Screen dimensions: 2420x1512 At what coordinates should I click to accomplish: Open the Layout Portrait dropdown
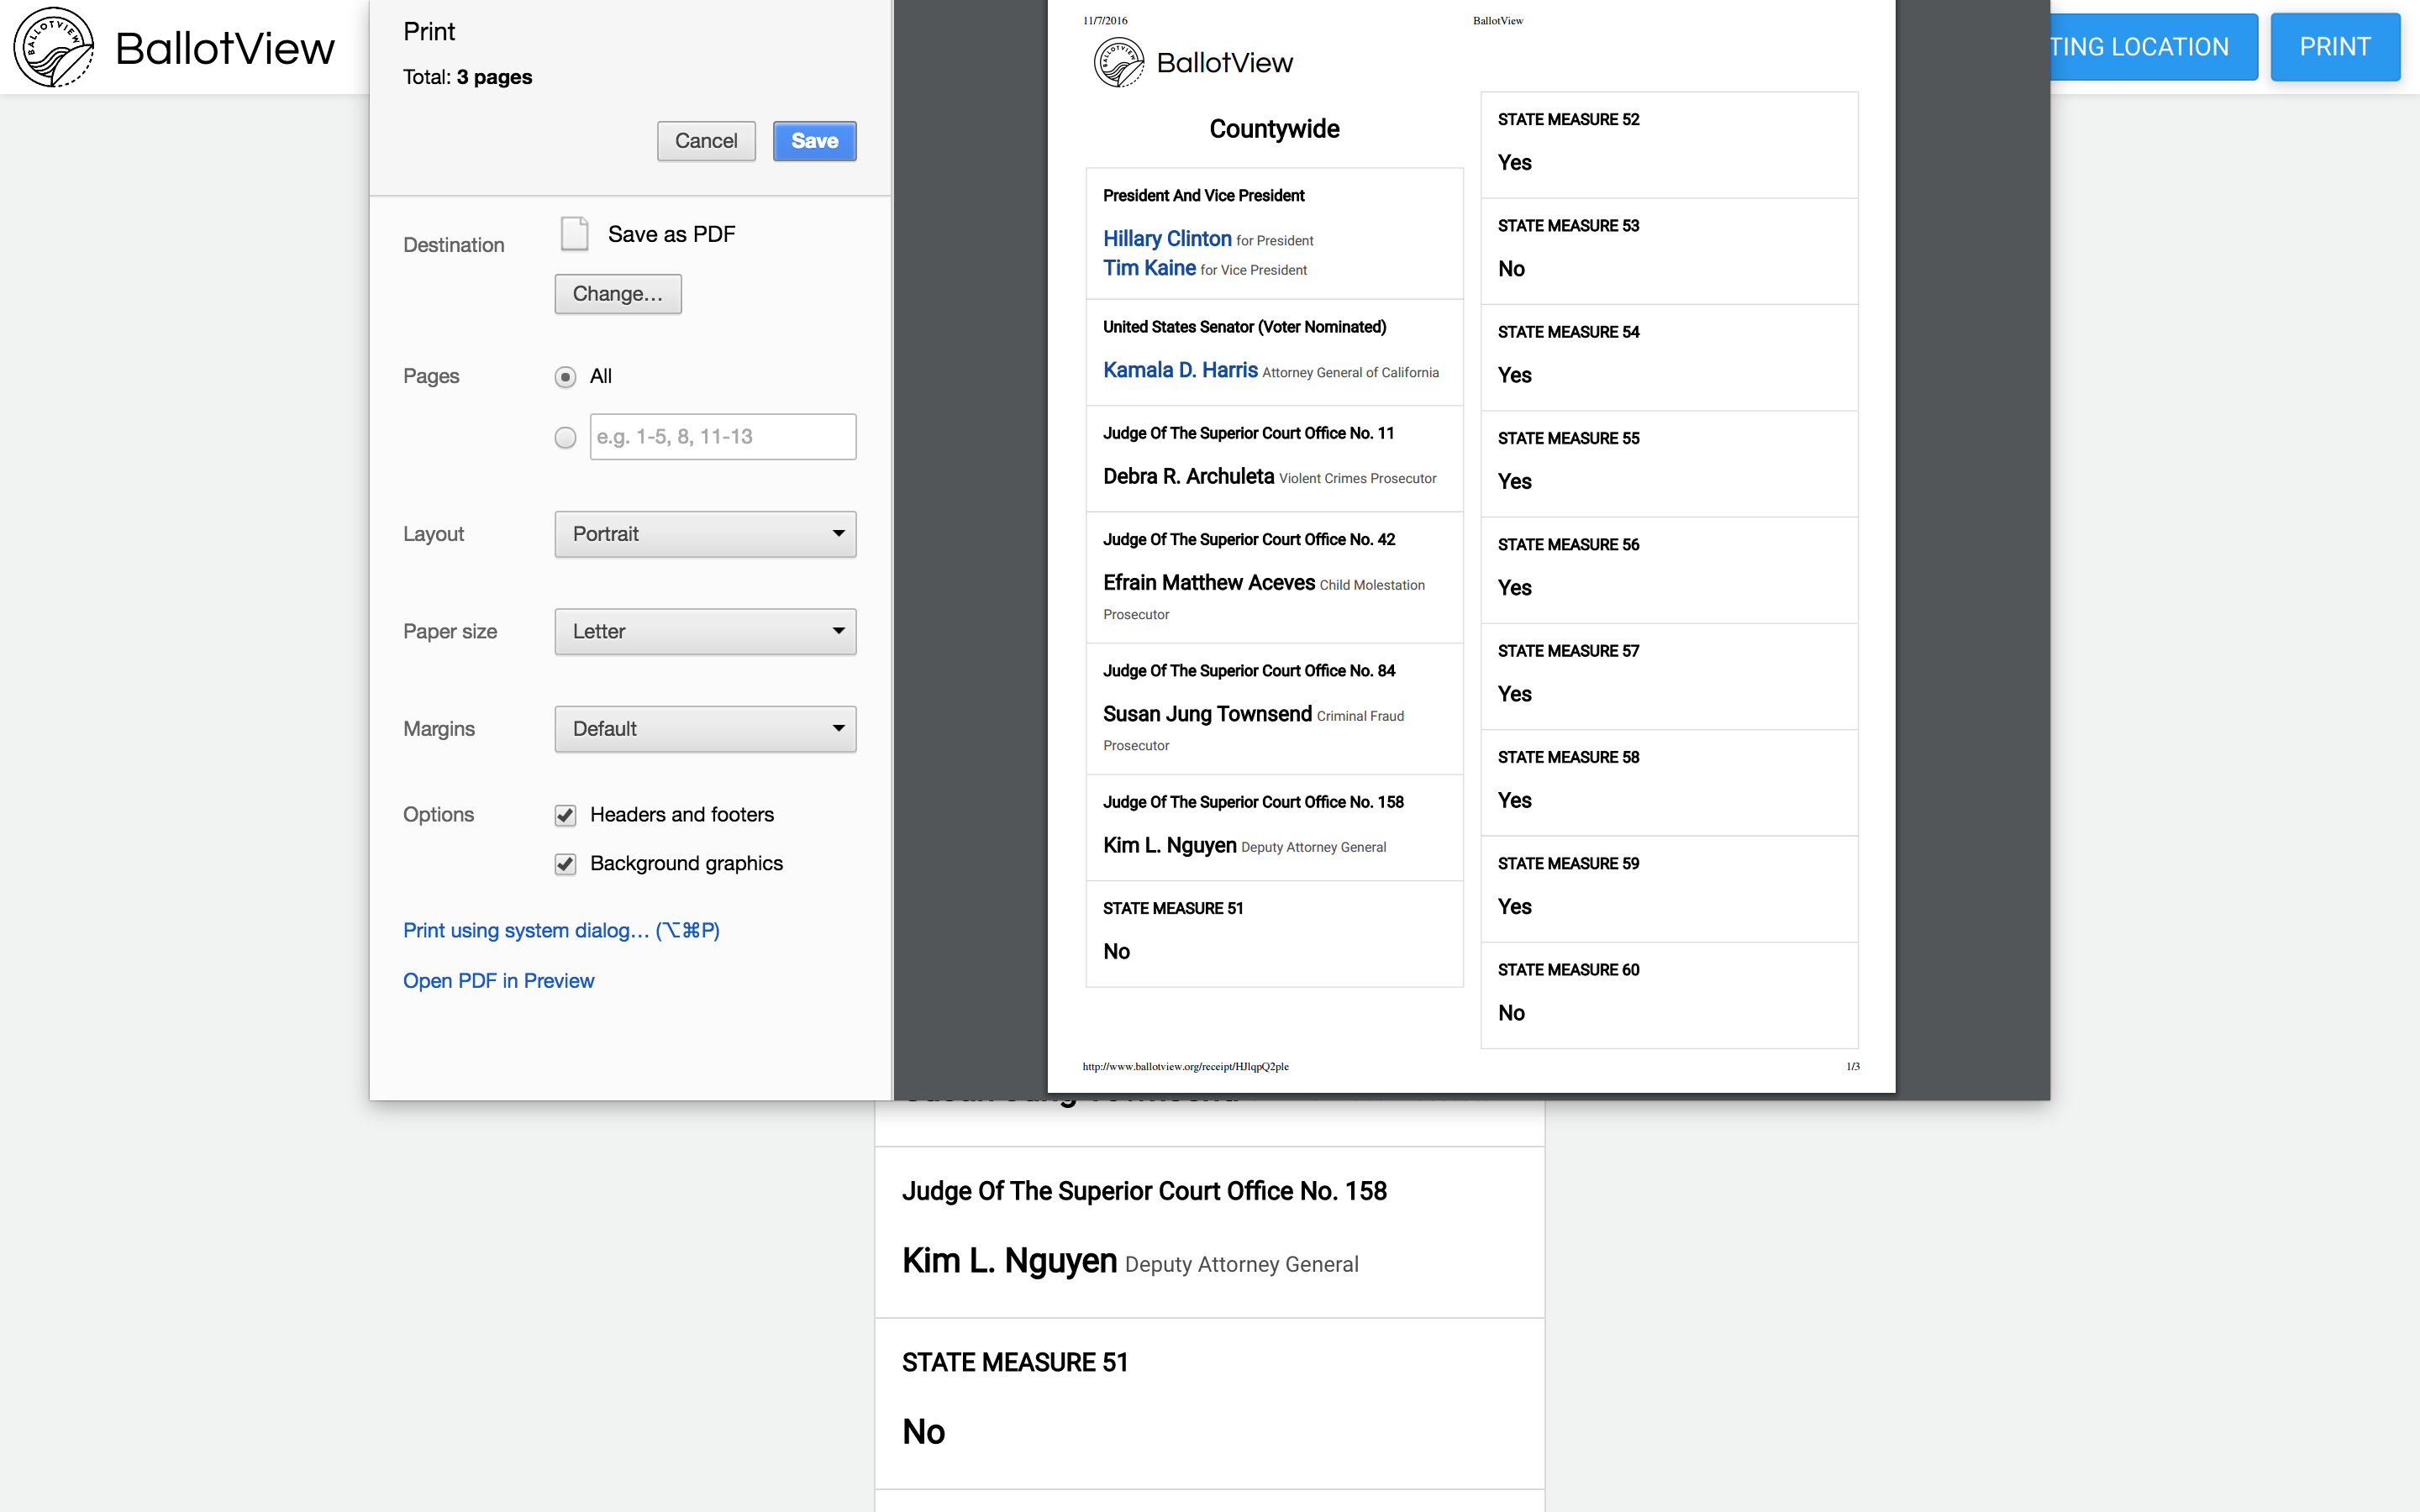tap(705, 534)
